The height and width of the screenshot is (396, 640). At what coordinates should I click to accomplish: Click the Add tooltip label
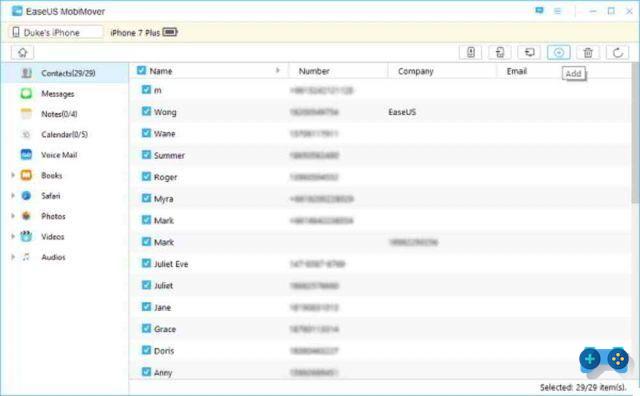pyautogui.click(x=573, y=73)
